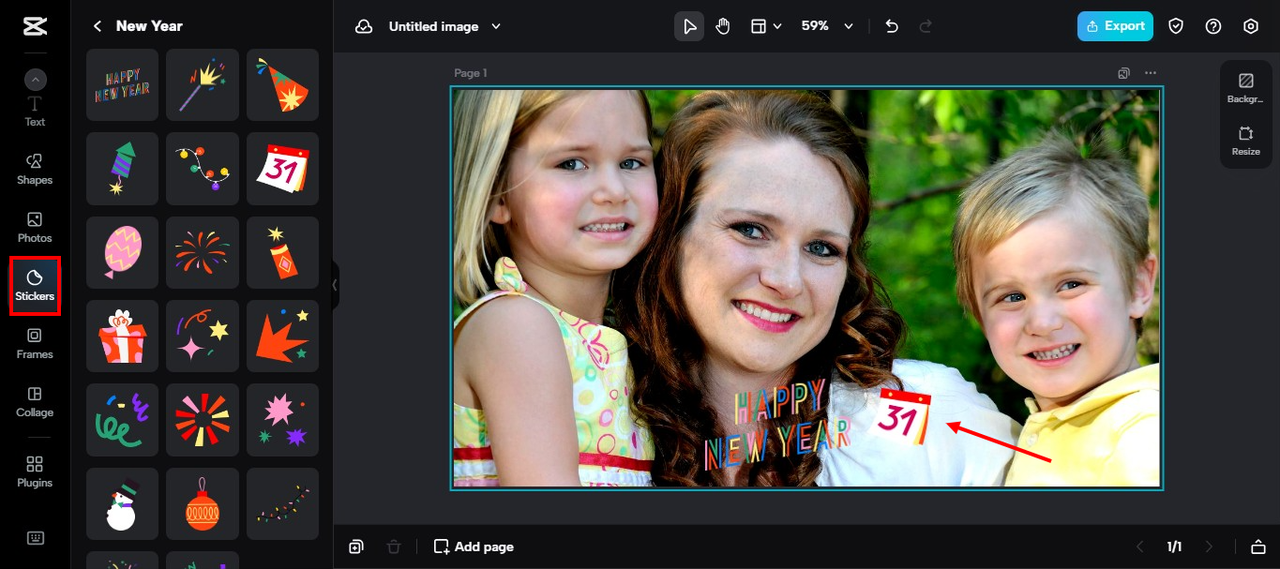Viewport: 1280px width, 569px height.
Task: Click the add page copy icon at bottom left
Action: (x=356, y=547)
